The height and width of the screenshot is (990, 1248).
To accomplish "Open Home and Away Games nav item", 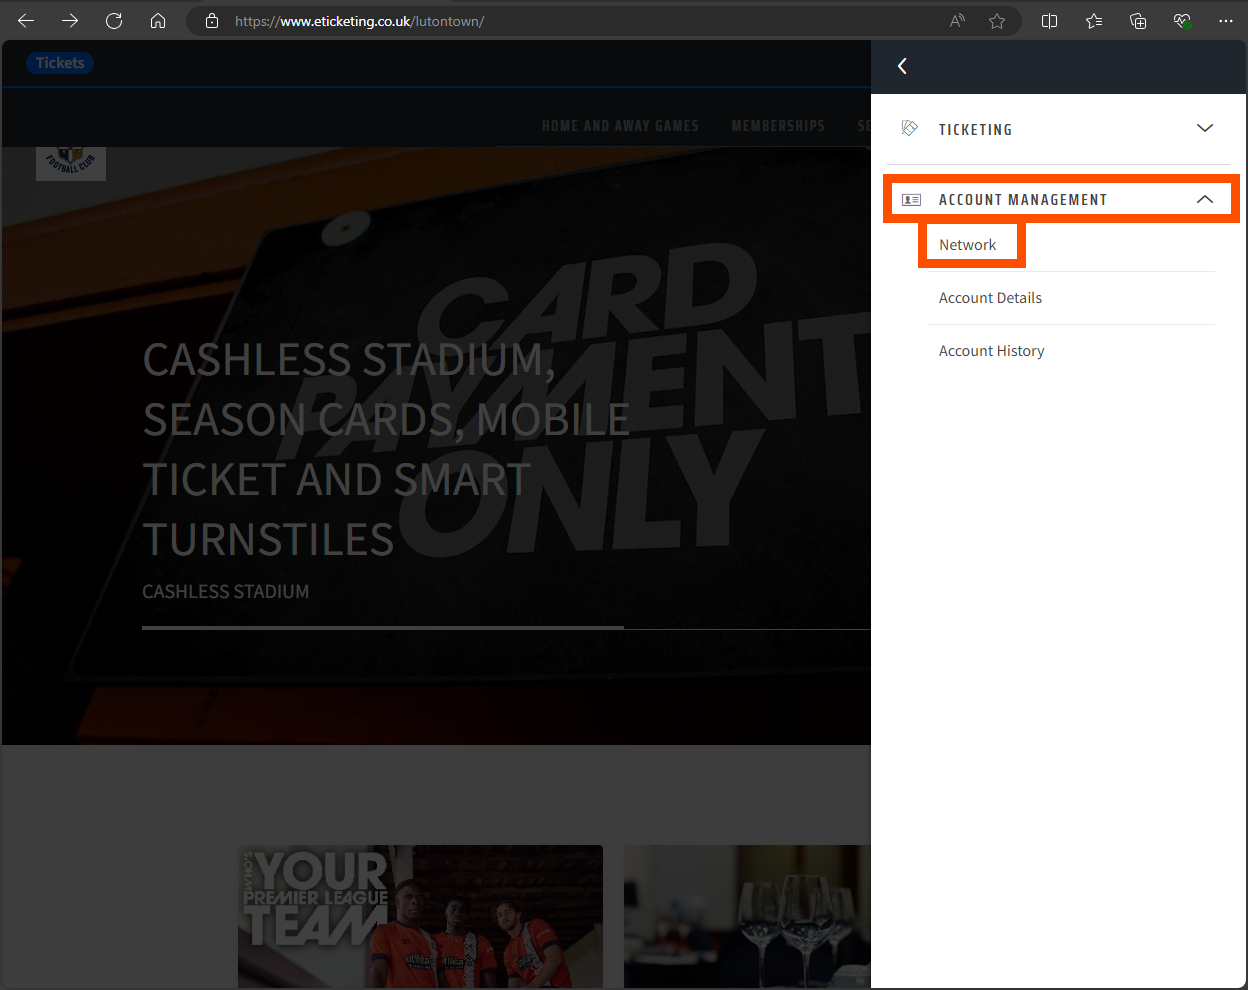I will pyautogui.click(x=620, y=126).
